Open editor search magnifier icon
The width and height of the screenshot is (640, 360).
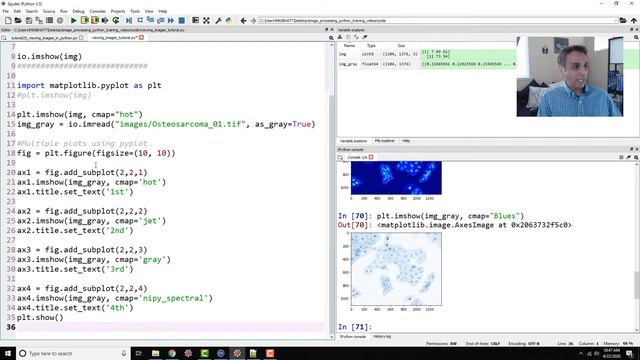(331, 38)
